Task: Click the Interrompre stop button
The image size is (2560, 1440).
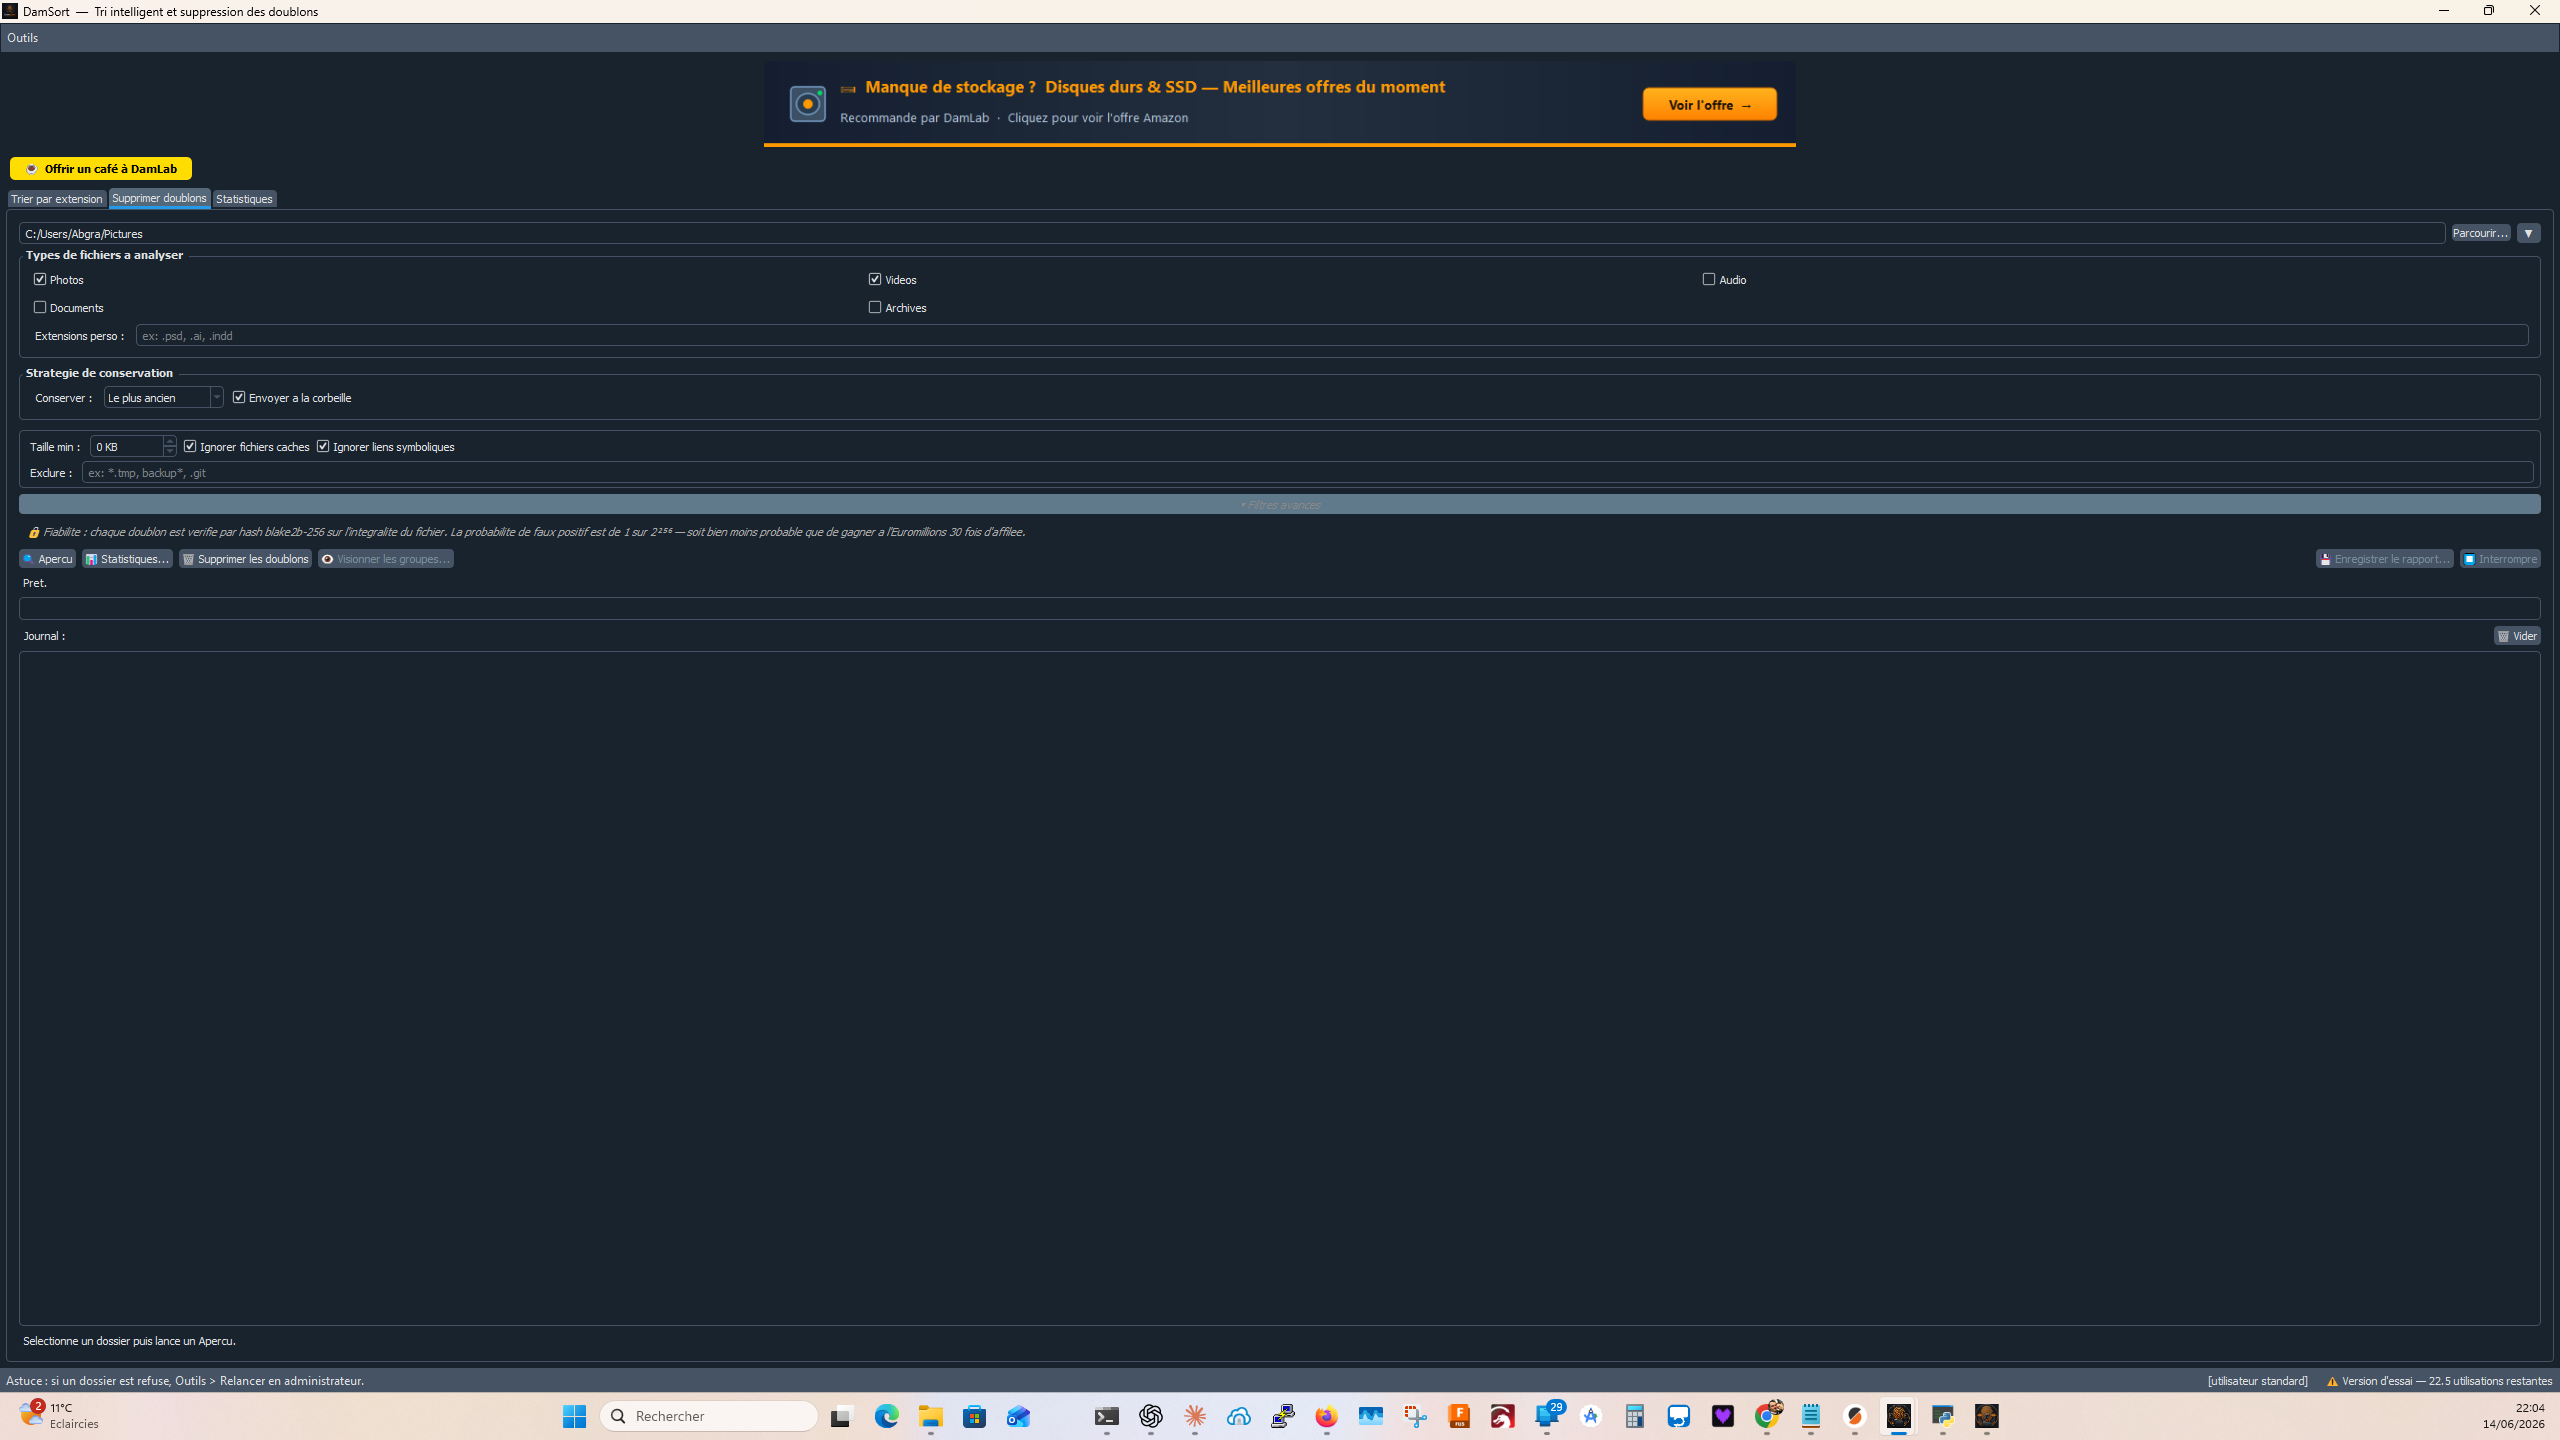Action: click(x=2500, y=559)
